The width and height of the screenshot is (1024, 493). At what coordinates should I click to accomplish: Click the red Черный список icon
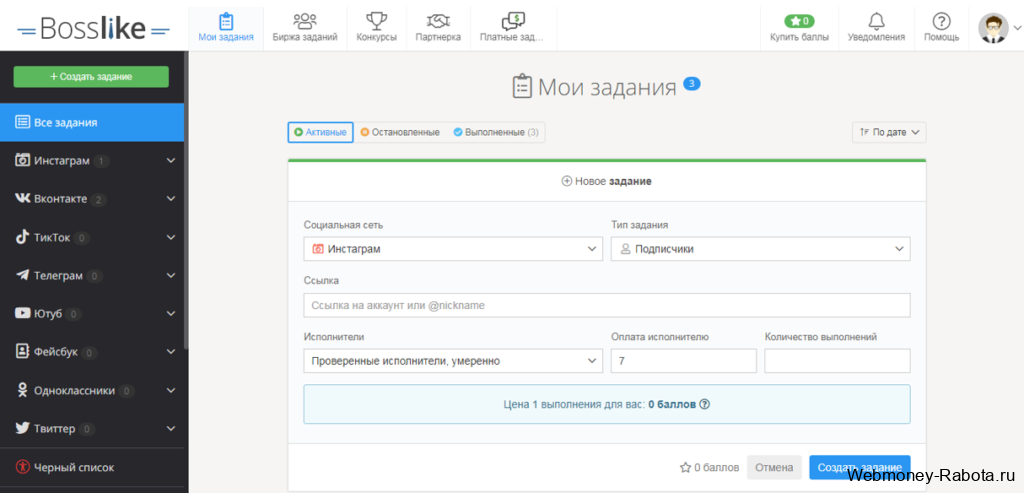[x=22, y=467]
